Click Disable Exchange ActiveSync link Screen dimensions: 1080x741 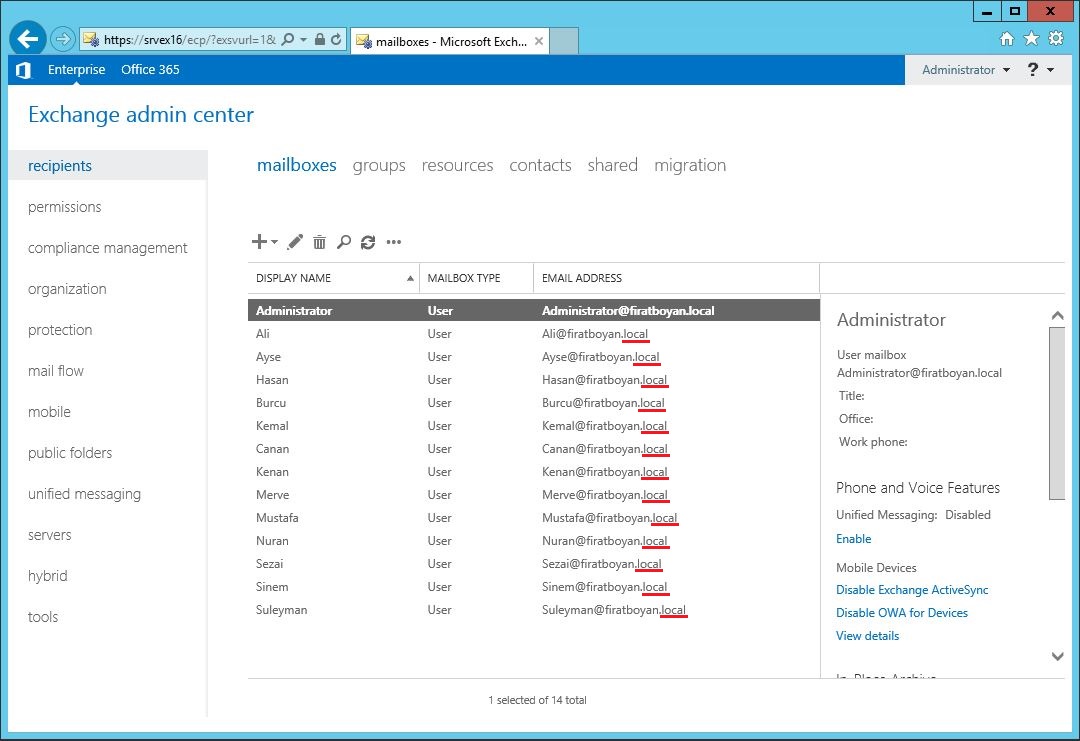click(x=912, y=589)
